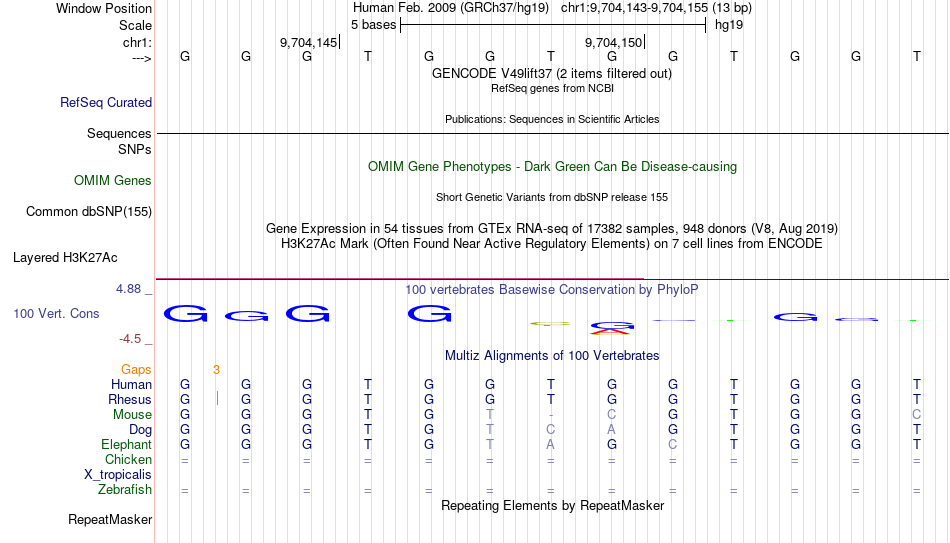Click the RefSeq Curated track label
The width and height of the screenshot is (950, 543).
click(x=105, y=102)
